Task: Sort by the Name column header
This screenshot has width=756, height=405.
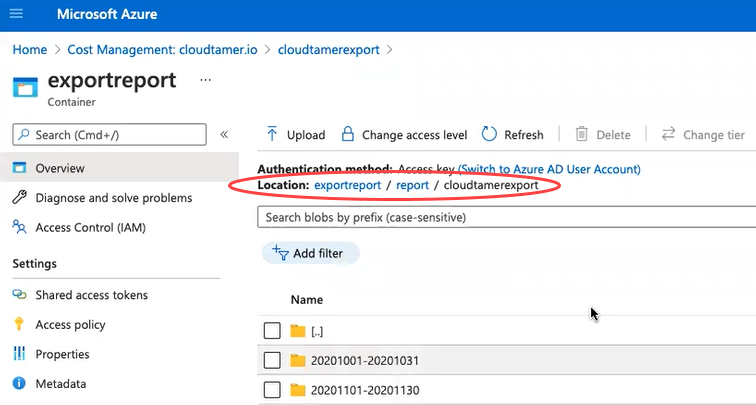Action: click(x=307, y=300)
